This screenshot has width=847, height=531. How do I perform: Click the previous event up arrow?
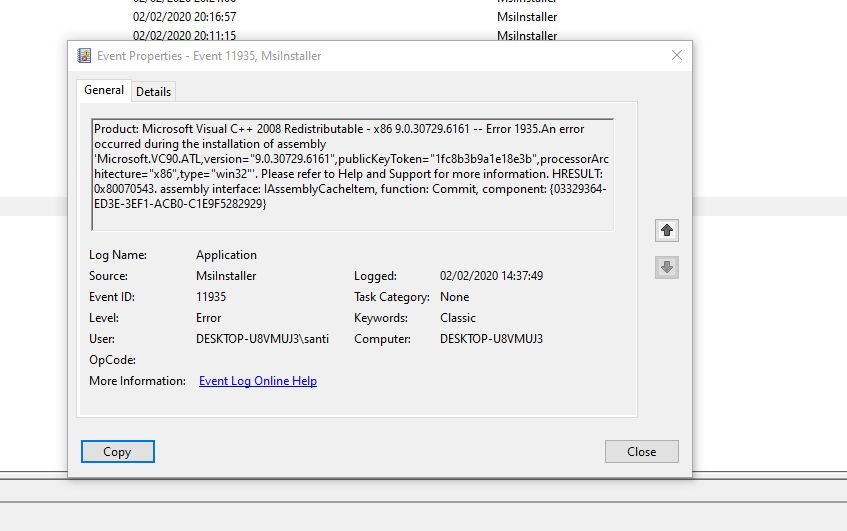[x=667, y=231]
